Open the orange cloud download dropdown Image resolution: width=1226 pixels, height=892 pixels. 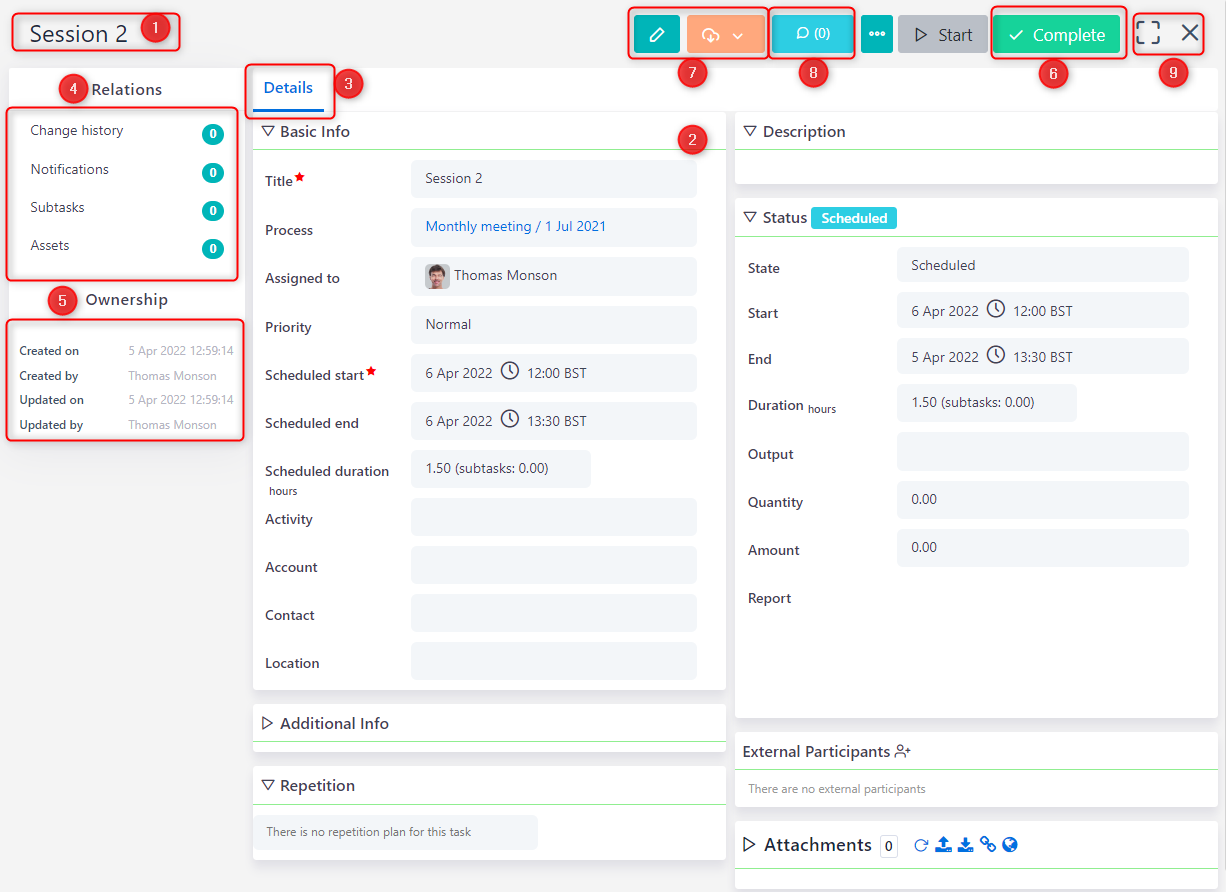(x=725, y=35)
